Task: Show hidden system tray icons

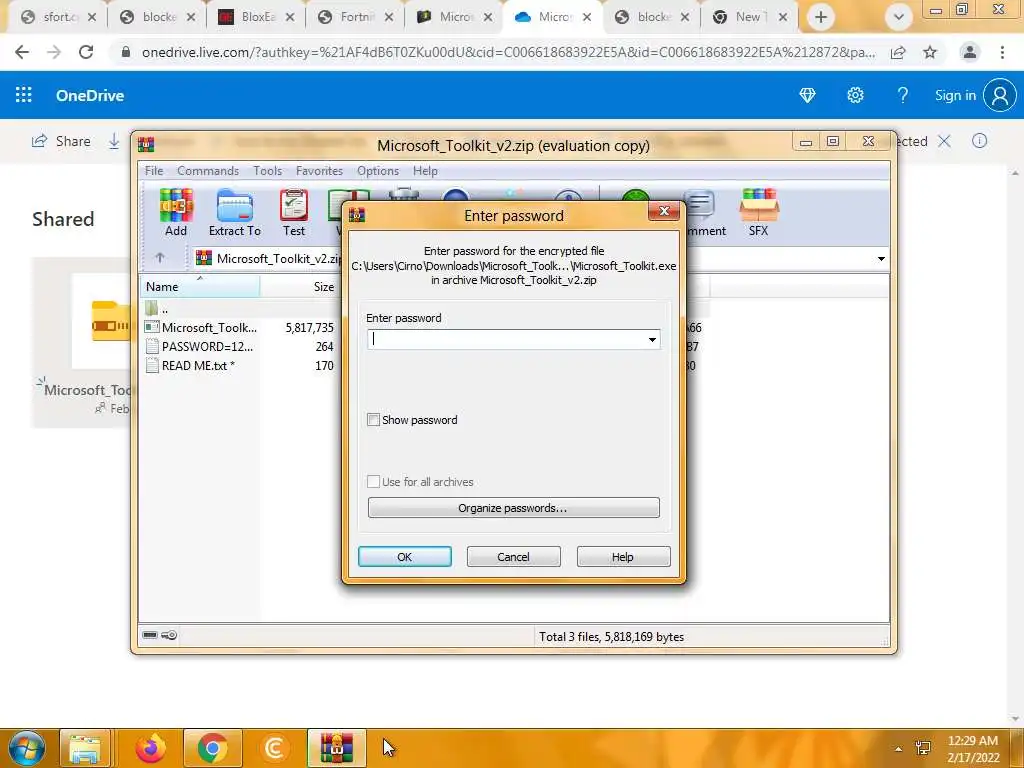Action: point(899,748)
